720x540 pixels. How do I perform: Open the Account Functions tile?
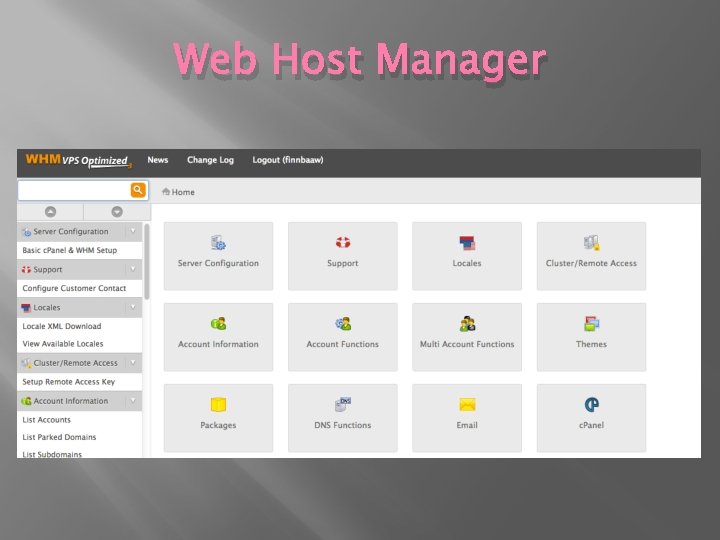[343, 337]
